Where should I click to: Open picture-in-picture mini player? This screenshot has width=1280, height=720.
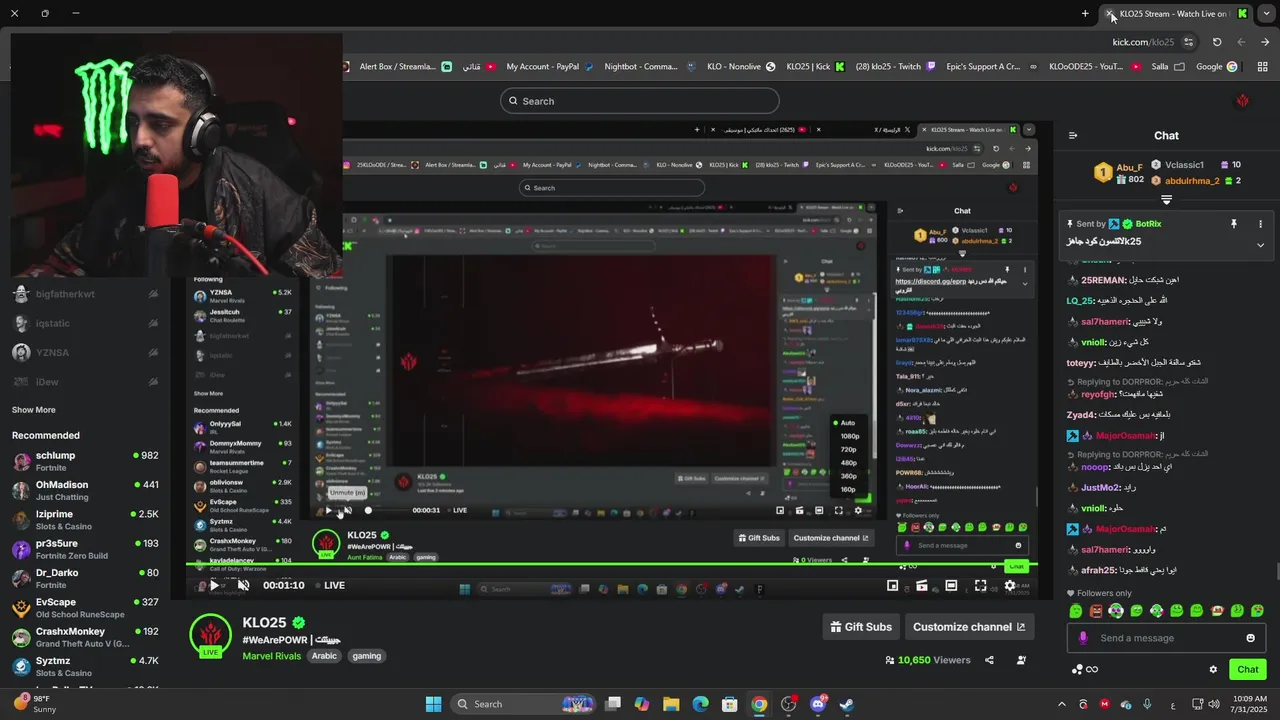893,586
